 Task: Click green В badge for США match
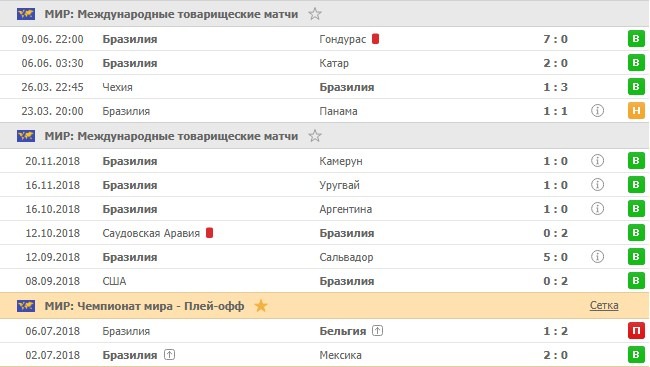coord(636,281)
